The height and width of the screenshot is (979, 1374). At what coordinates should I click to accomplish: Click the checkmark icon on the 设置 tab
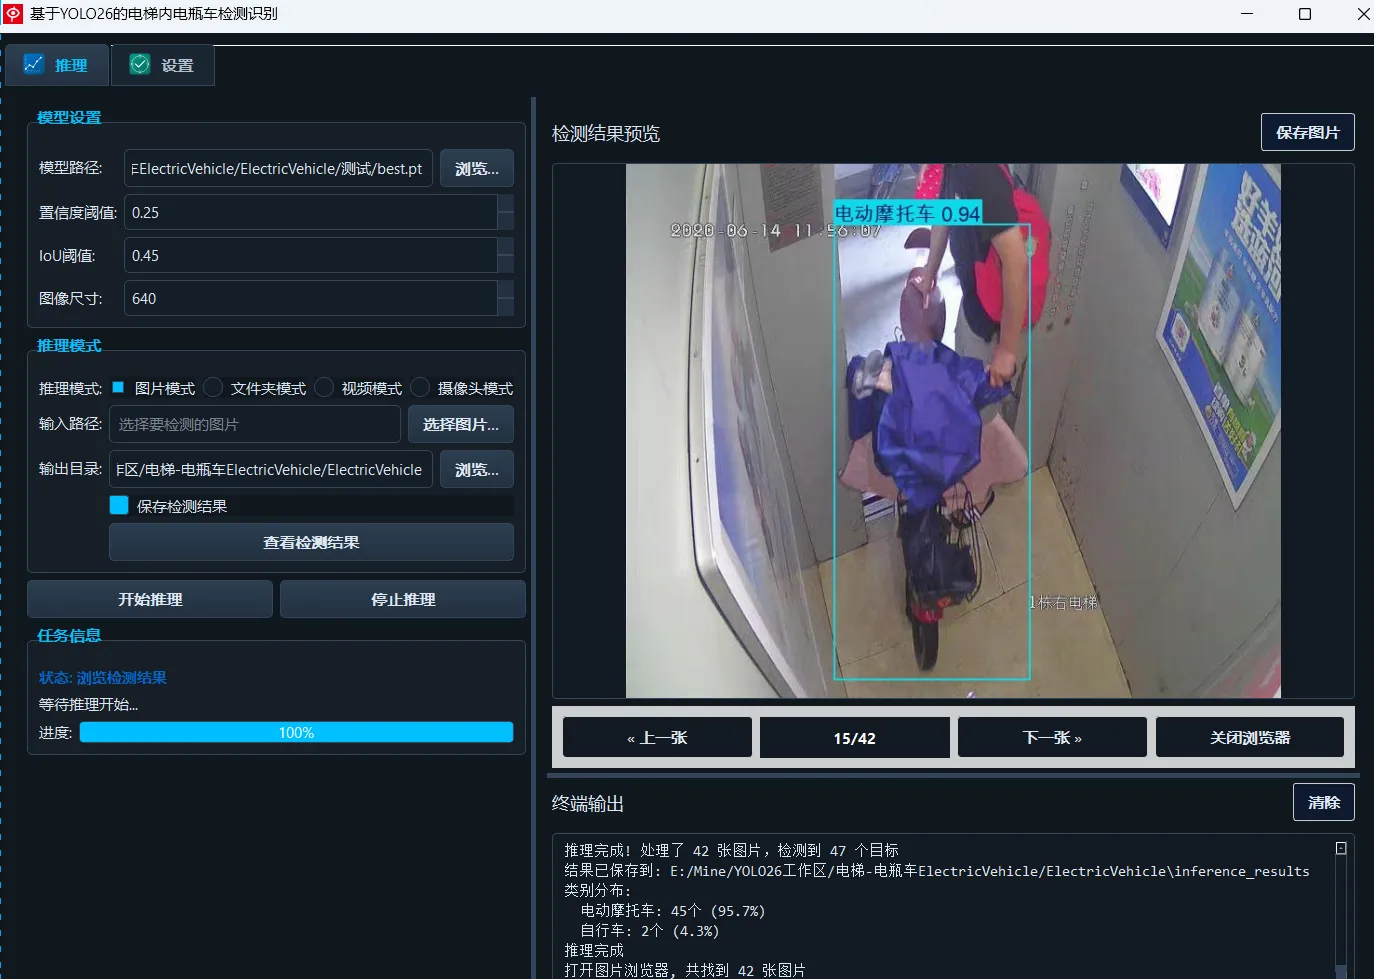tap(139, 64)
